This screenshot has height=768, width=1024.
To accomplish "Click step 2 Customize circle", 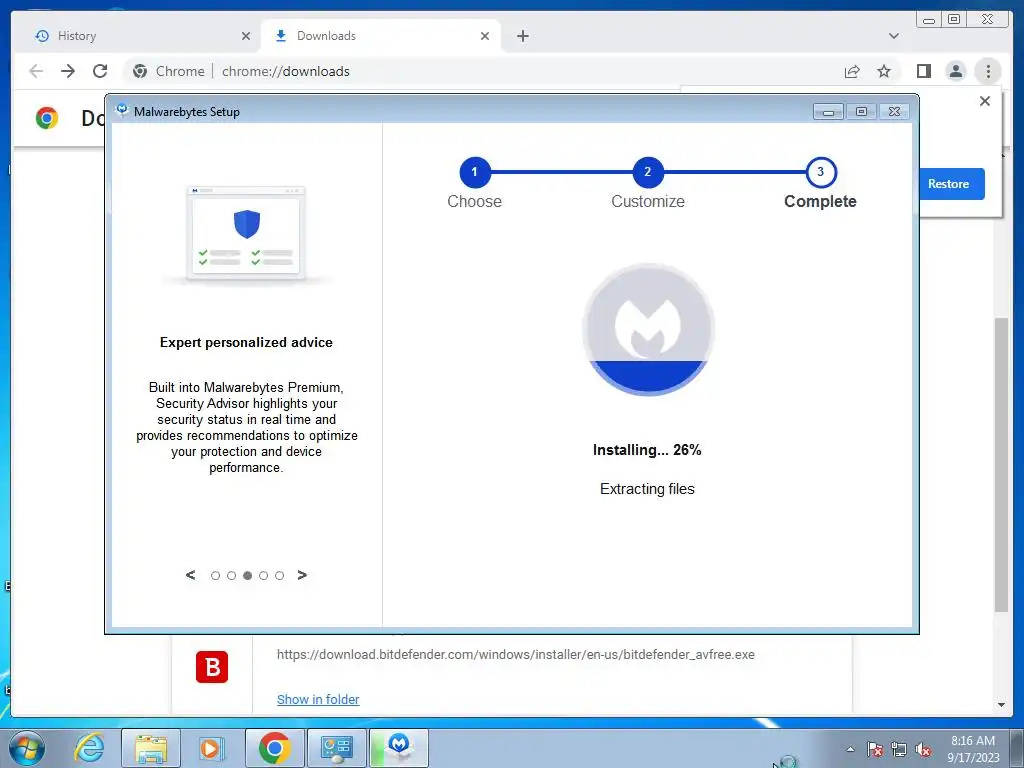I will point(647,172).
